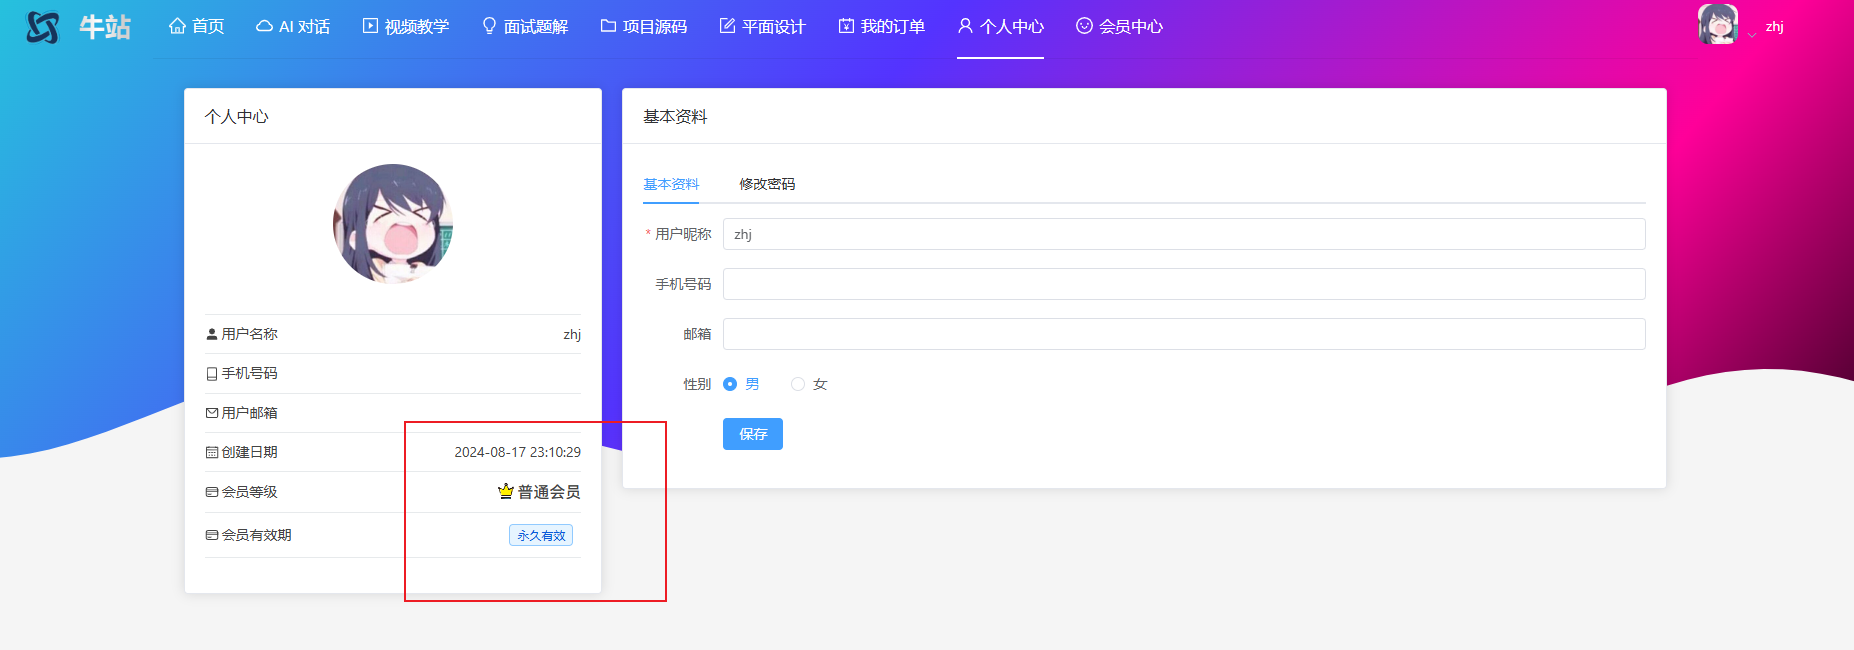Switch to the 修改密码 tab

tap(767, 184)
